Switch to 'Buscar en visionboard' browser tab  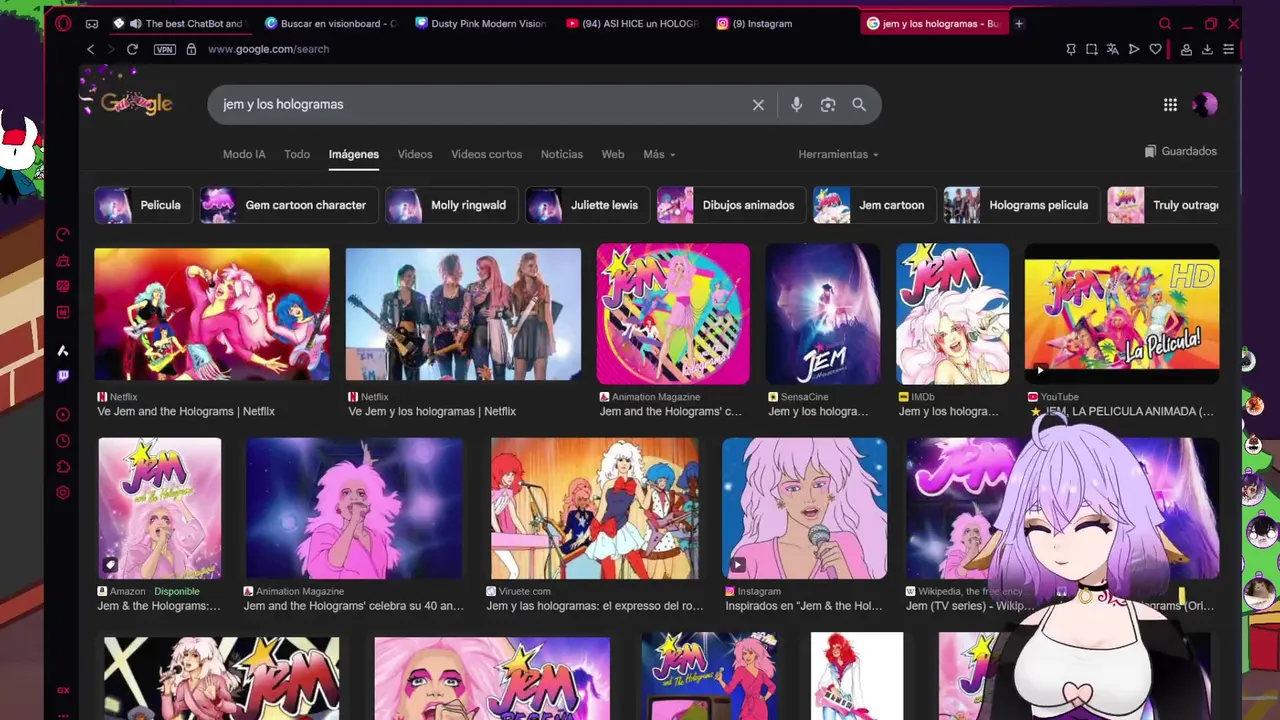click(x=331, y=23)
